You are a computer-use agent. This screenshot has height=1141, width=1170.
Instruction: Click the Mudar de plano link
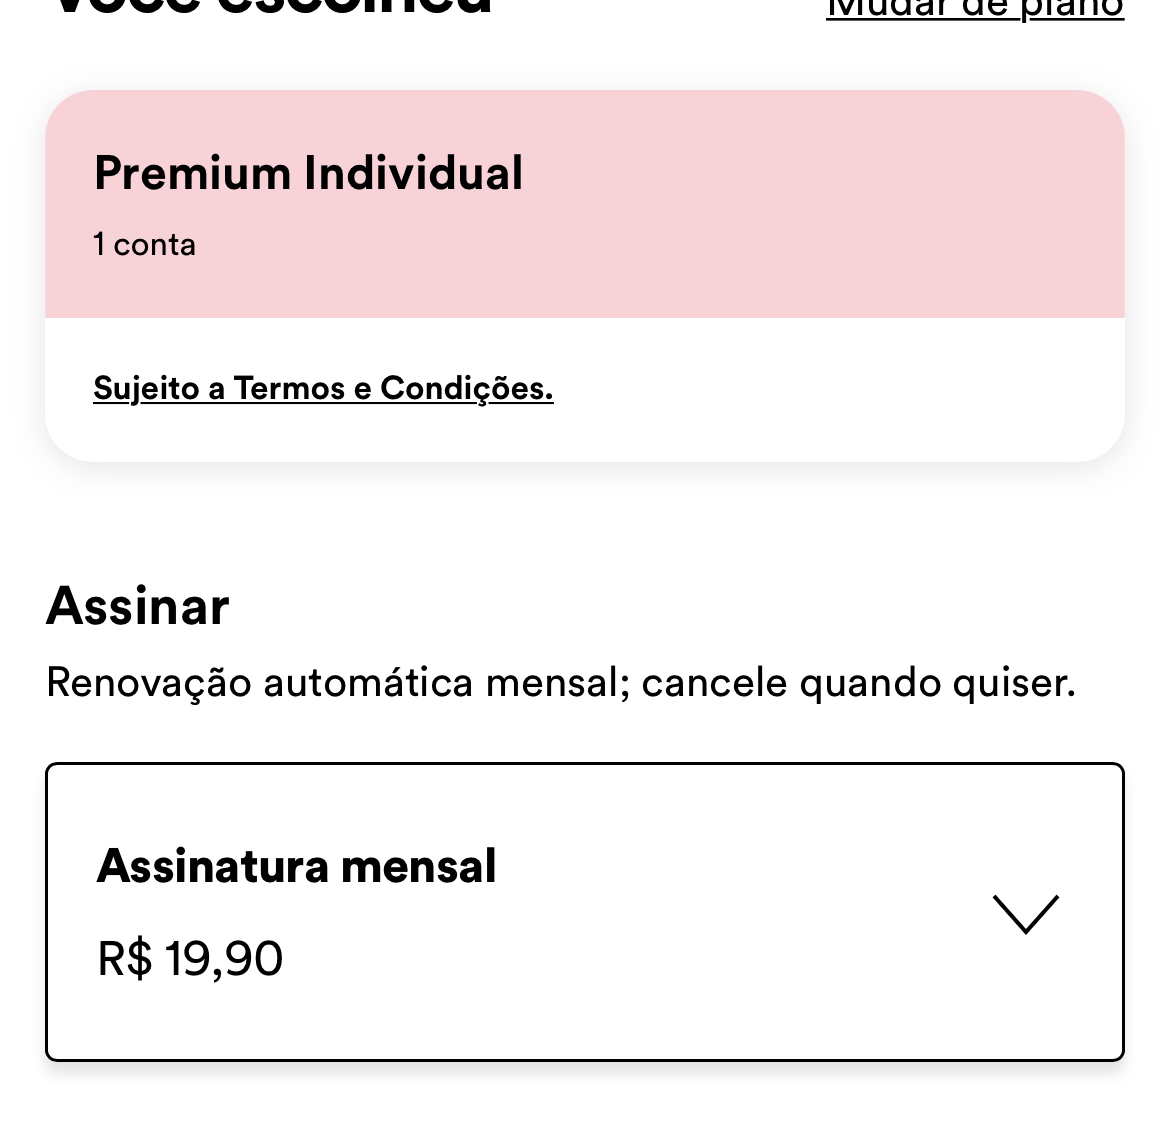click(974, 10)
